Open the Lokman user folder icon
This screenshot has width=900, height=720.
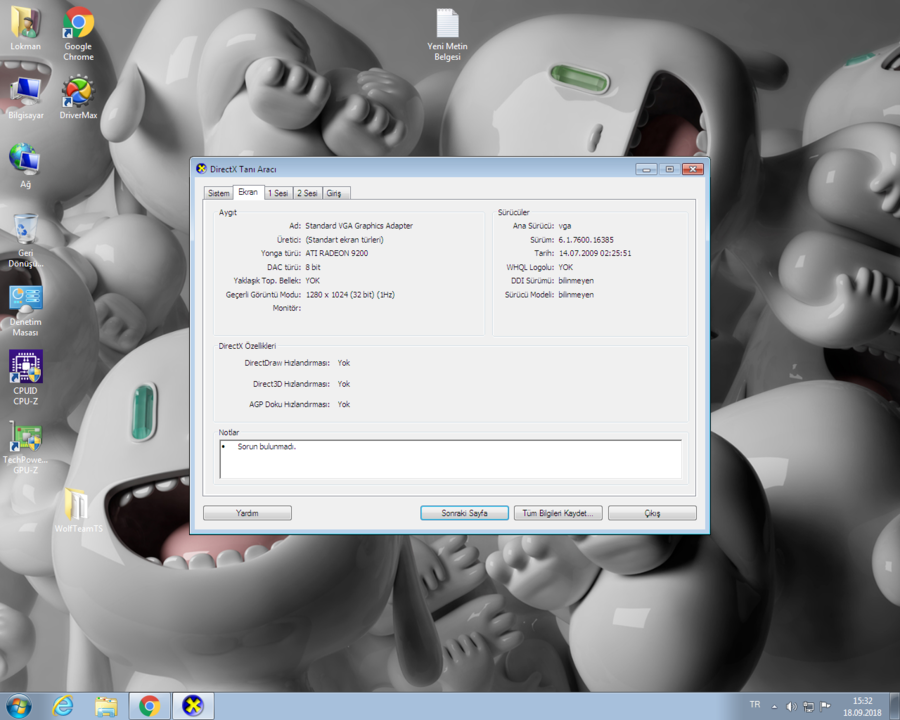(25, 28)
